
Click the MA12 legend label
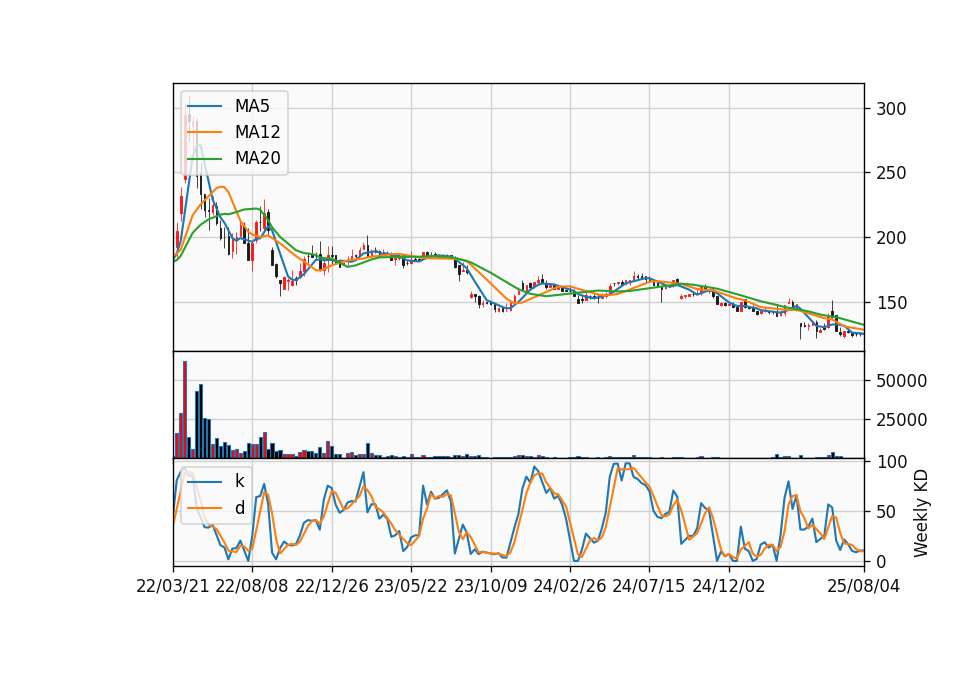(257, 132)
